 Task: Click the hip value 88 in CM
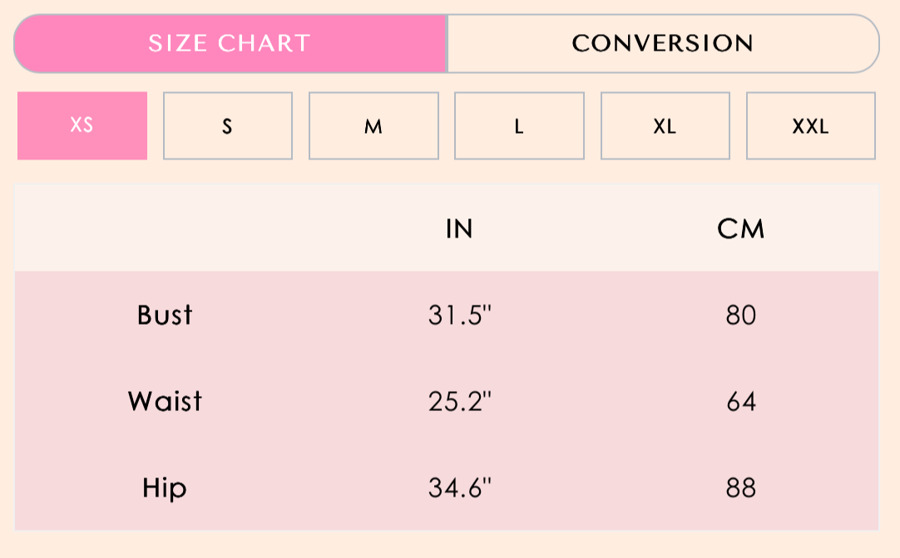741,489
